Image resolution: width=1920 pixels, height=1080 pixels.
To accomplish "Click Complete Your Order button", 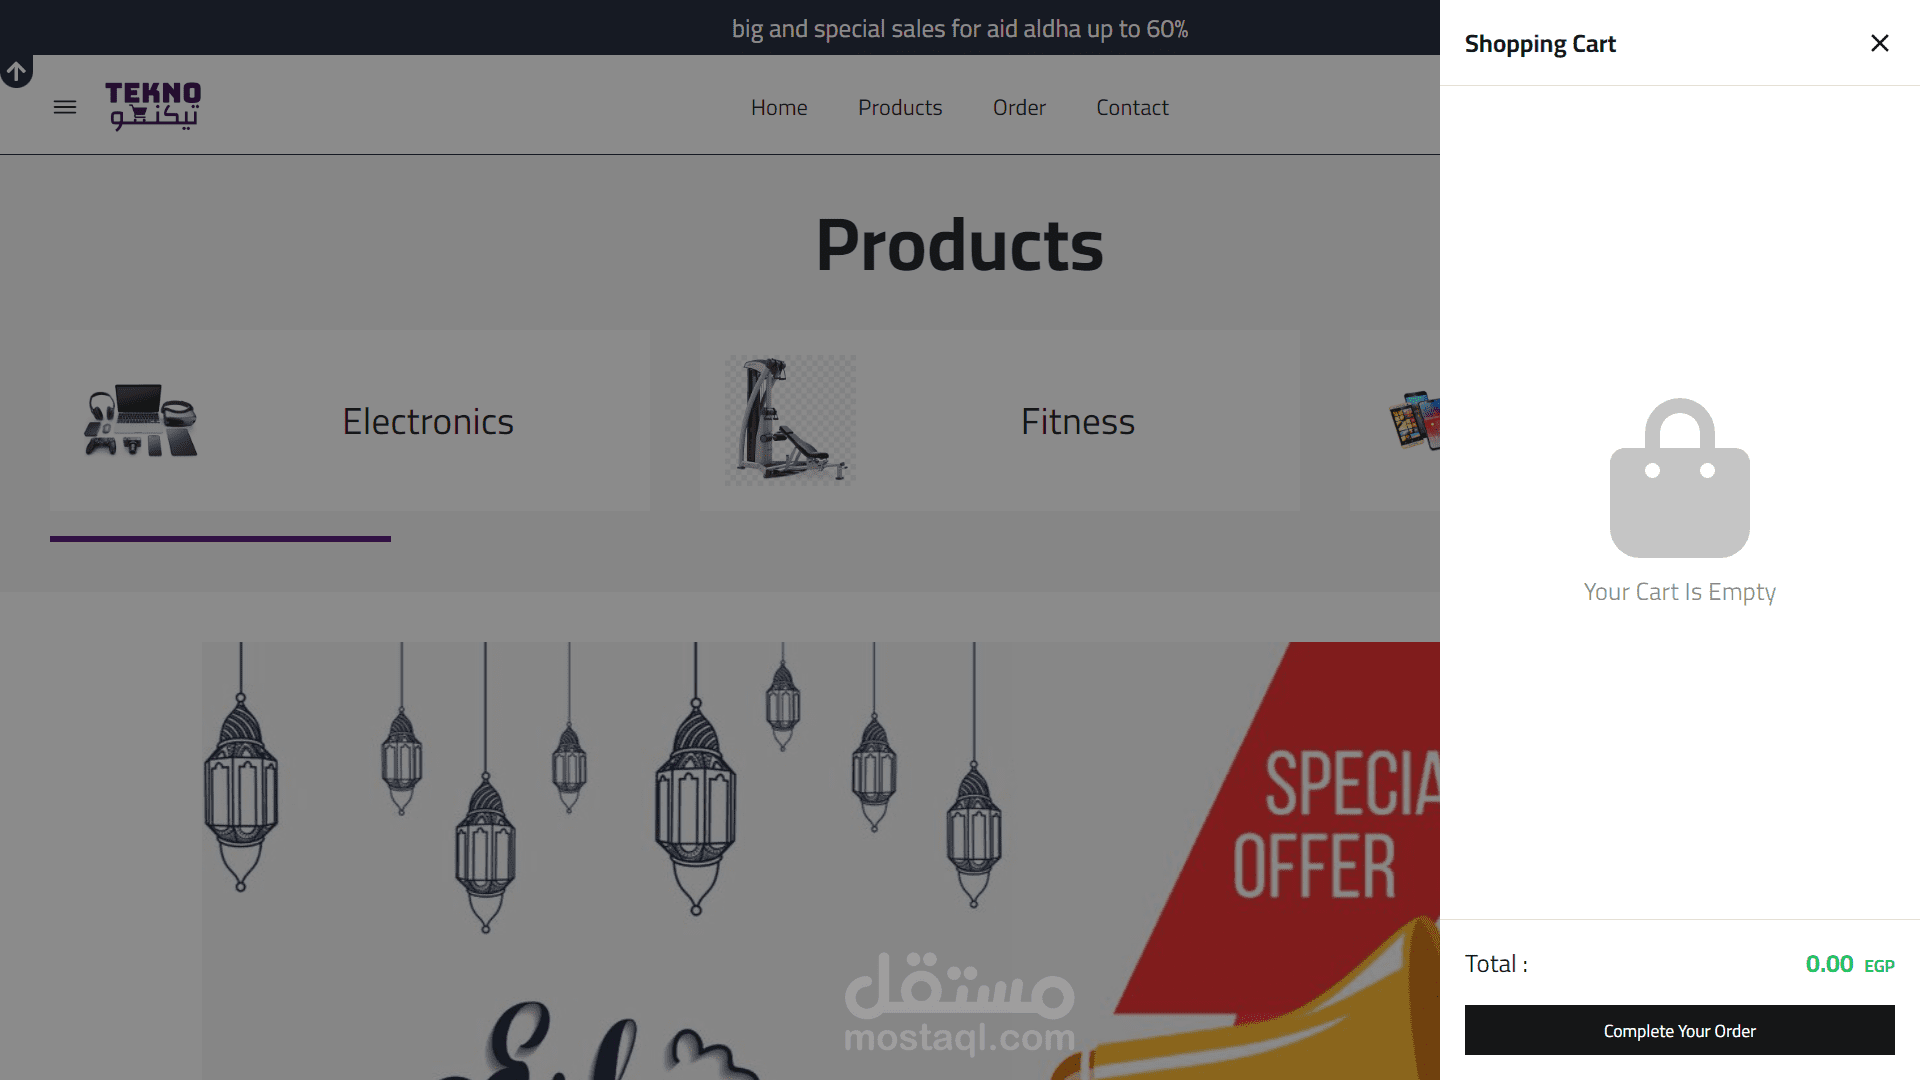I will pyautogui.click(x=1680, y=1030).
